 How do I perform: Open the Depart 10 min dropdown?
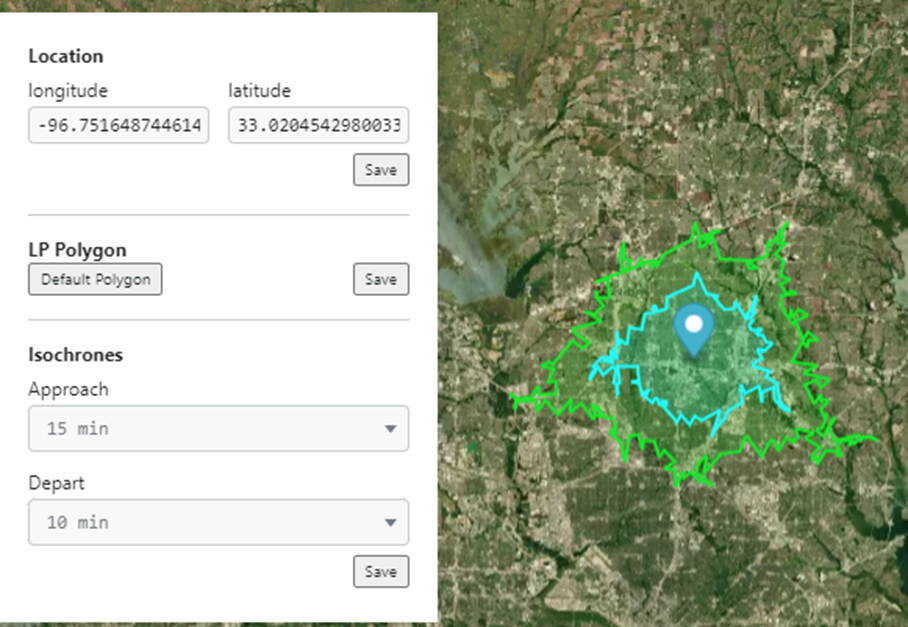(218, 522)
